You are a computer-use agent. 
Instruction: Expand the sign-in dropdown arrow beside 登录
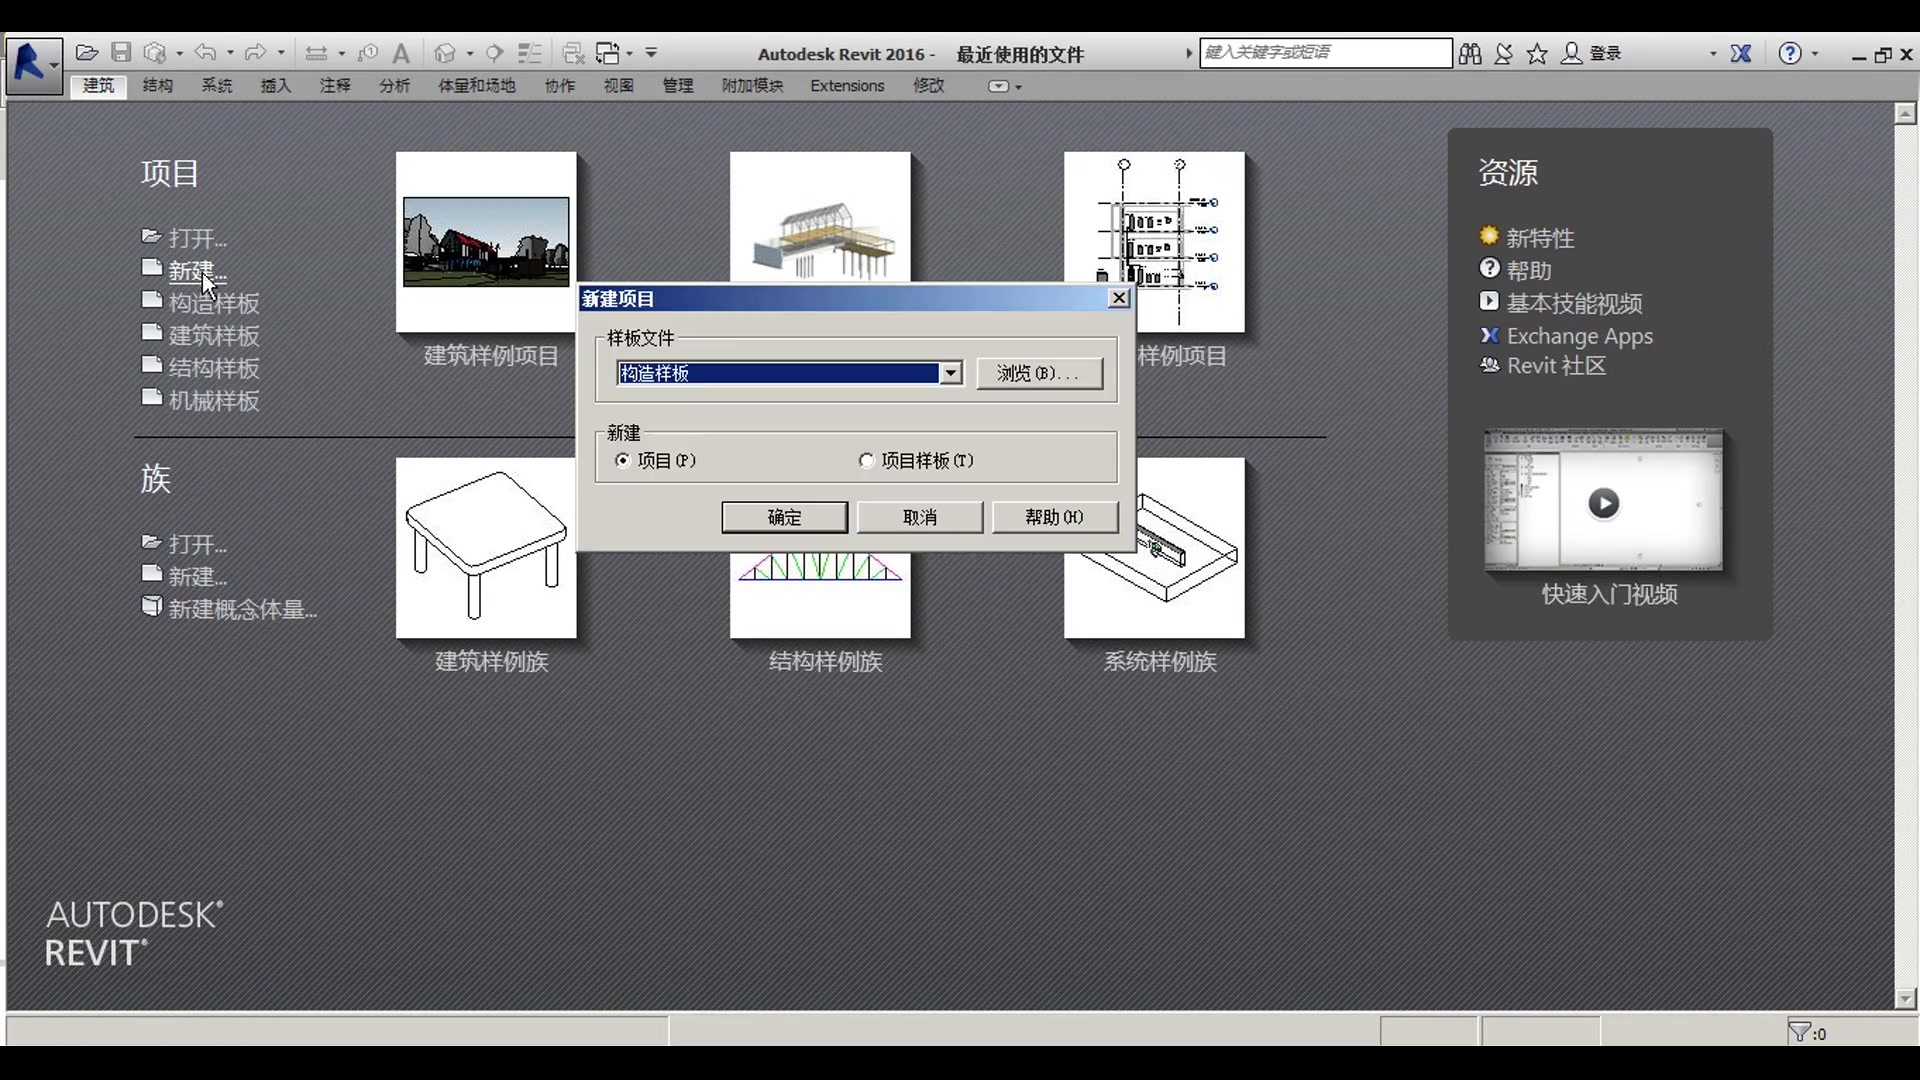pos(1713,54)
